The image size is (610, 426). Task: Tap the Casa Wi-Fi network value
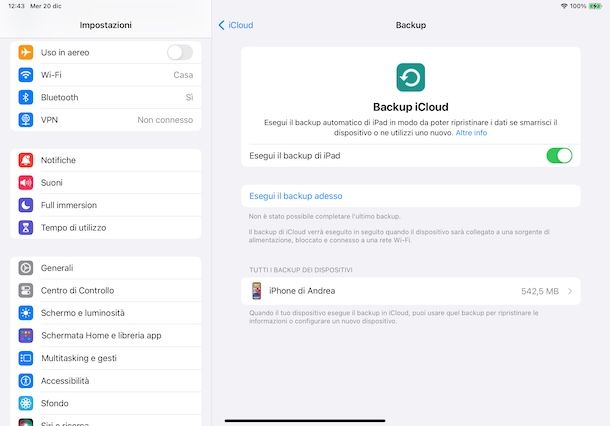click(183, 75)
